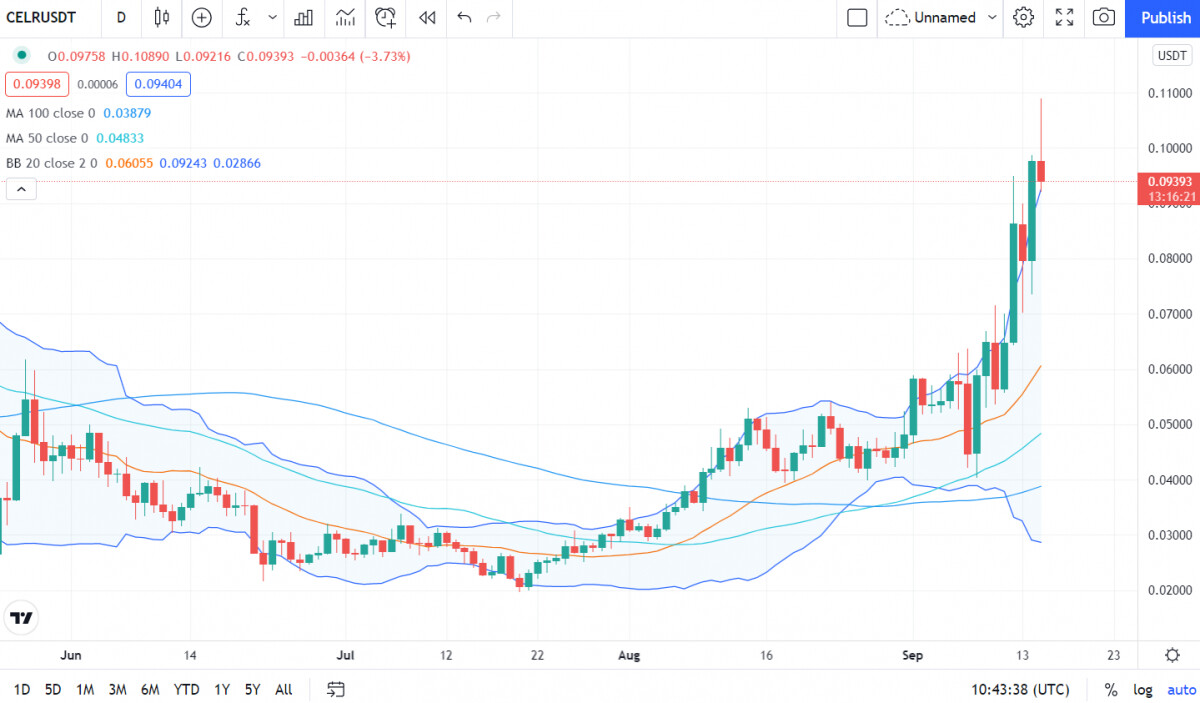Create an alert with the alarm clock icon
Image resolution: width=1200 pixels, height=703 pixels.
point(386,17)
